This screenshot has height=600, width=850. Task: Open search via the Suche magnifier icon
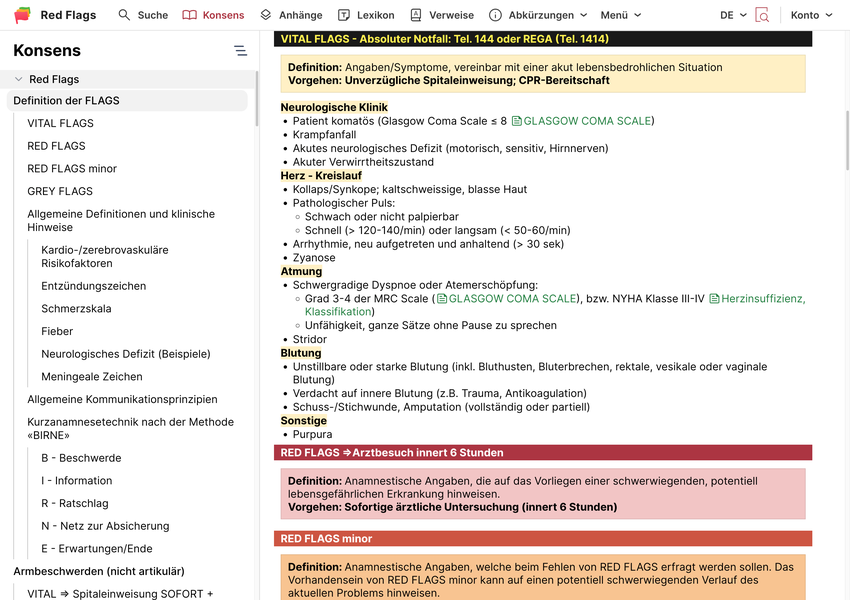click(x=125, y=15)
